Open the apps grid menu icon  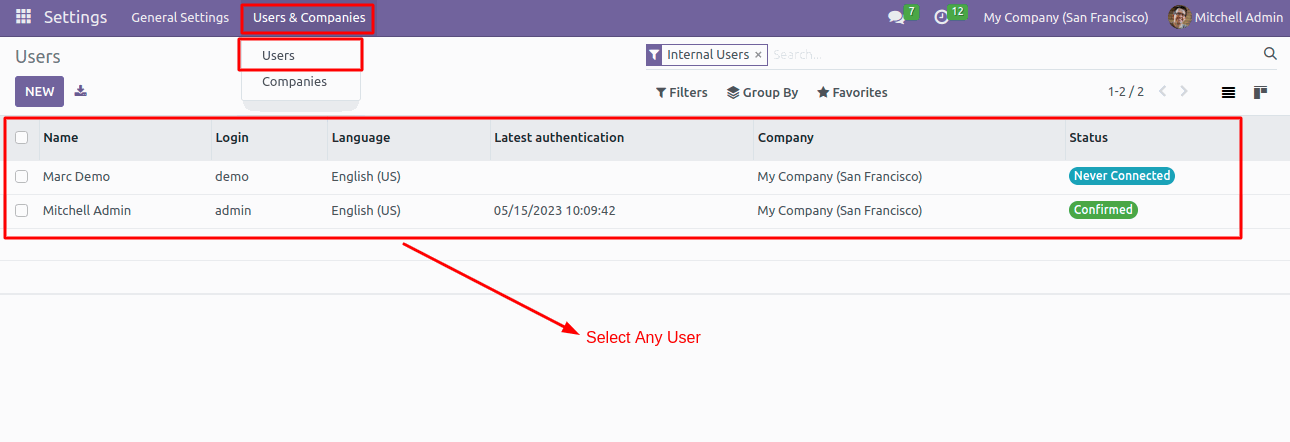[23, 17]
